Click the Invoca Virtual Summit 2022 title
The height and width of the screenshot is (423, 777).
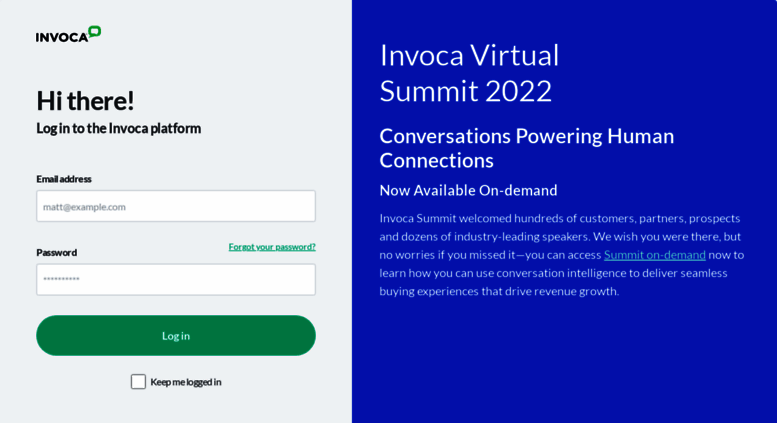[469, 73]
